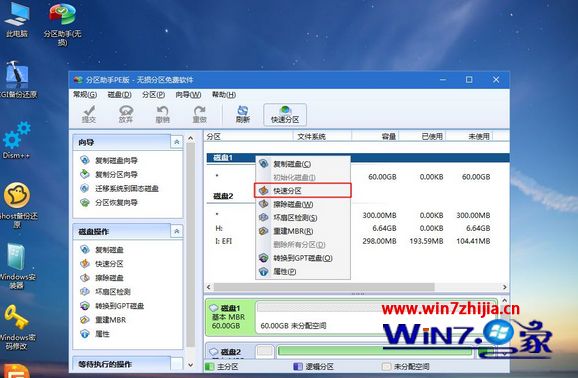Select 快速分区 under 磁盘操作 panel
Viewport: 578px width, 378px height.
(x=102, y=264)
